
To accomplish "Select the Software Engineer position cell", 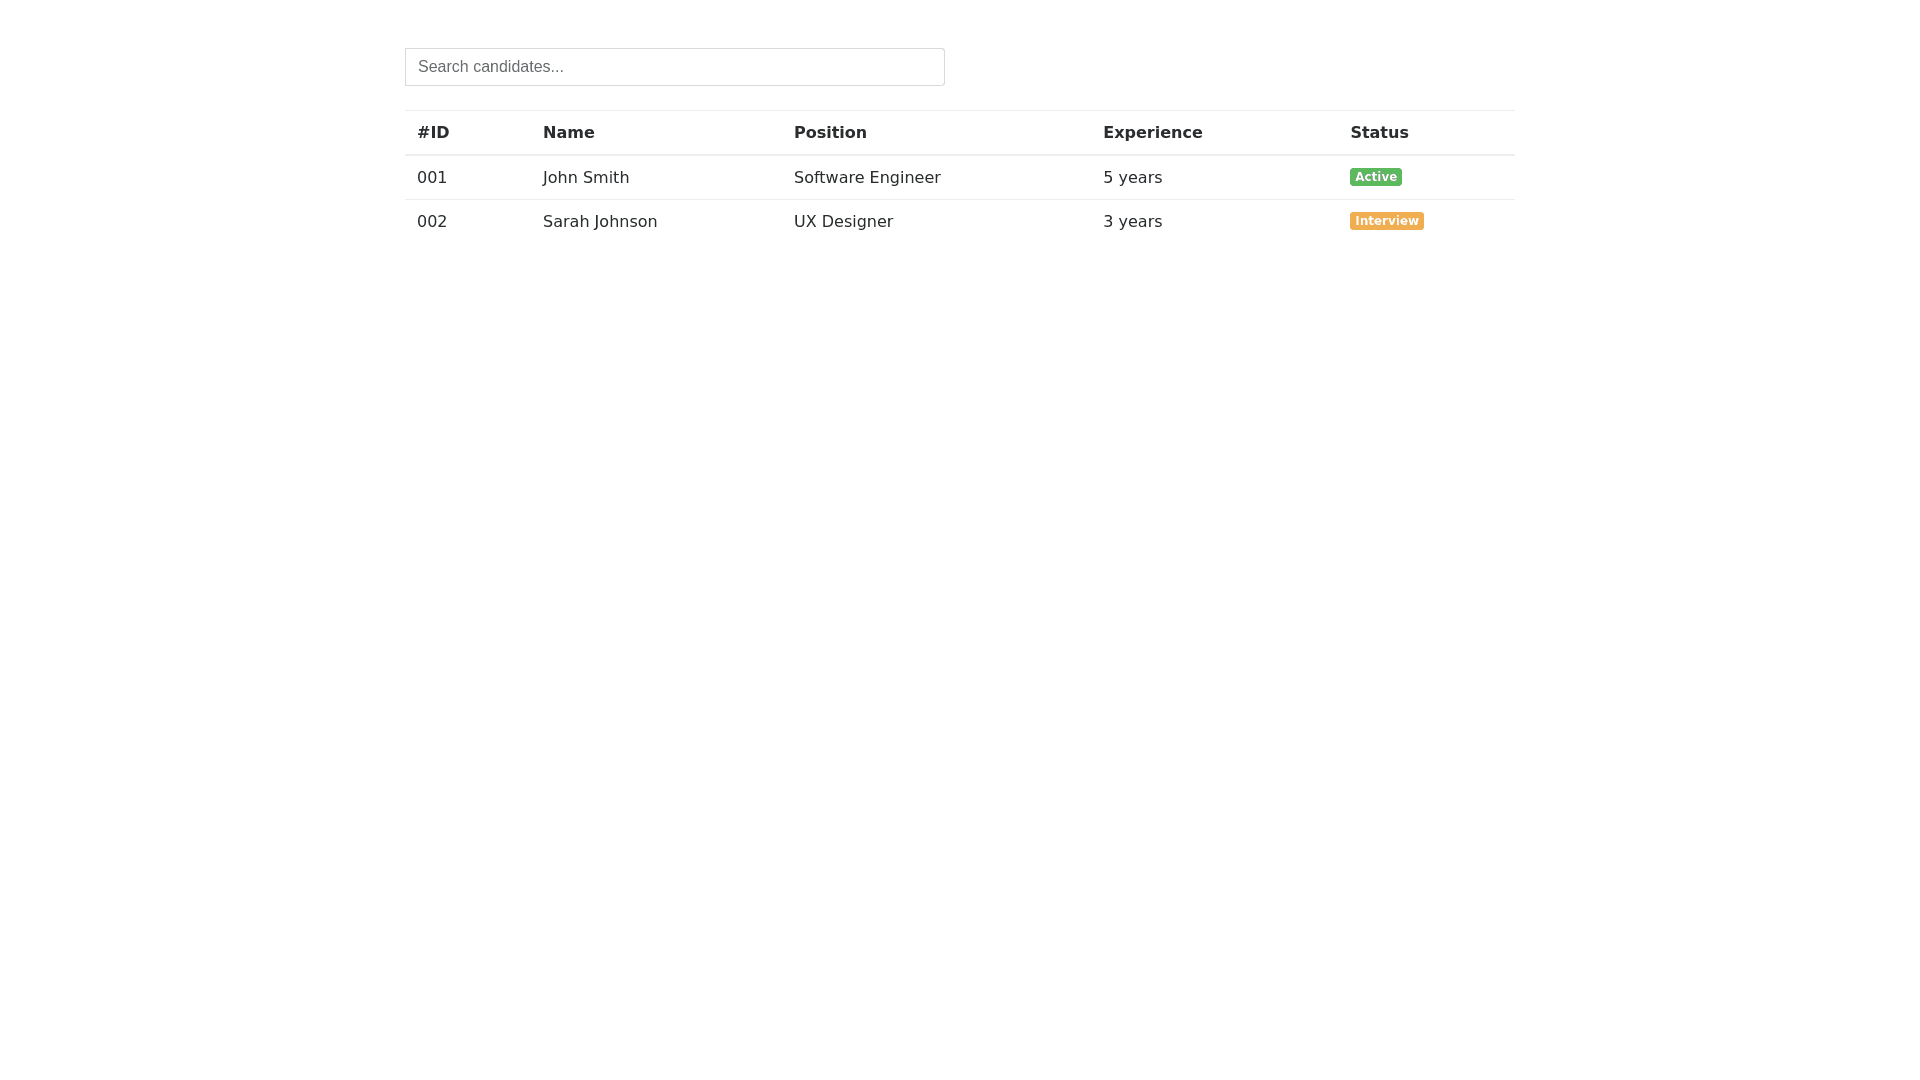I will coord(867,178).
